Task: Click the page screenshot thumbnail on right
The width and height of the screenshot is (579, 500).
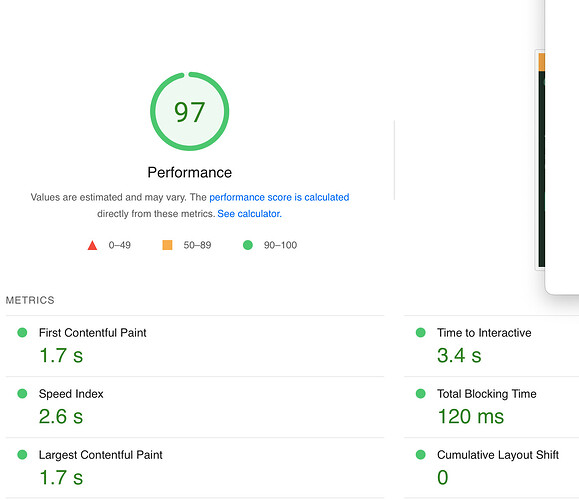Action: coord(540,160)
